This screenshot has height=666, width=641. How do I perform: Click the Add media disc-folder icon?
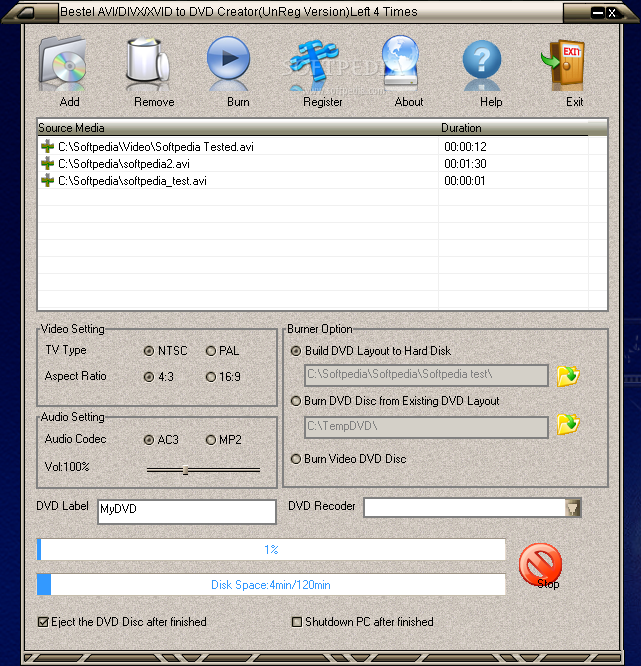click(63, 63)
